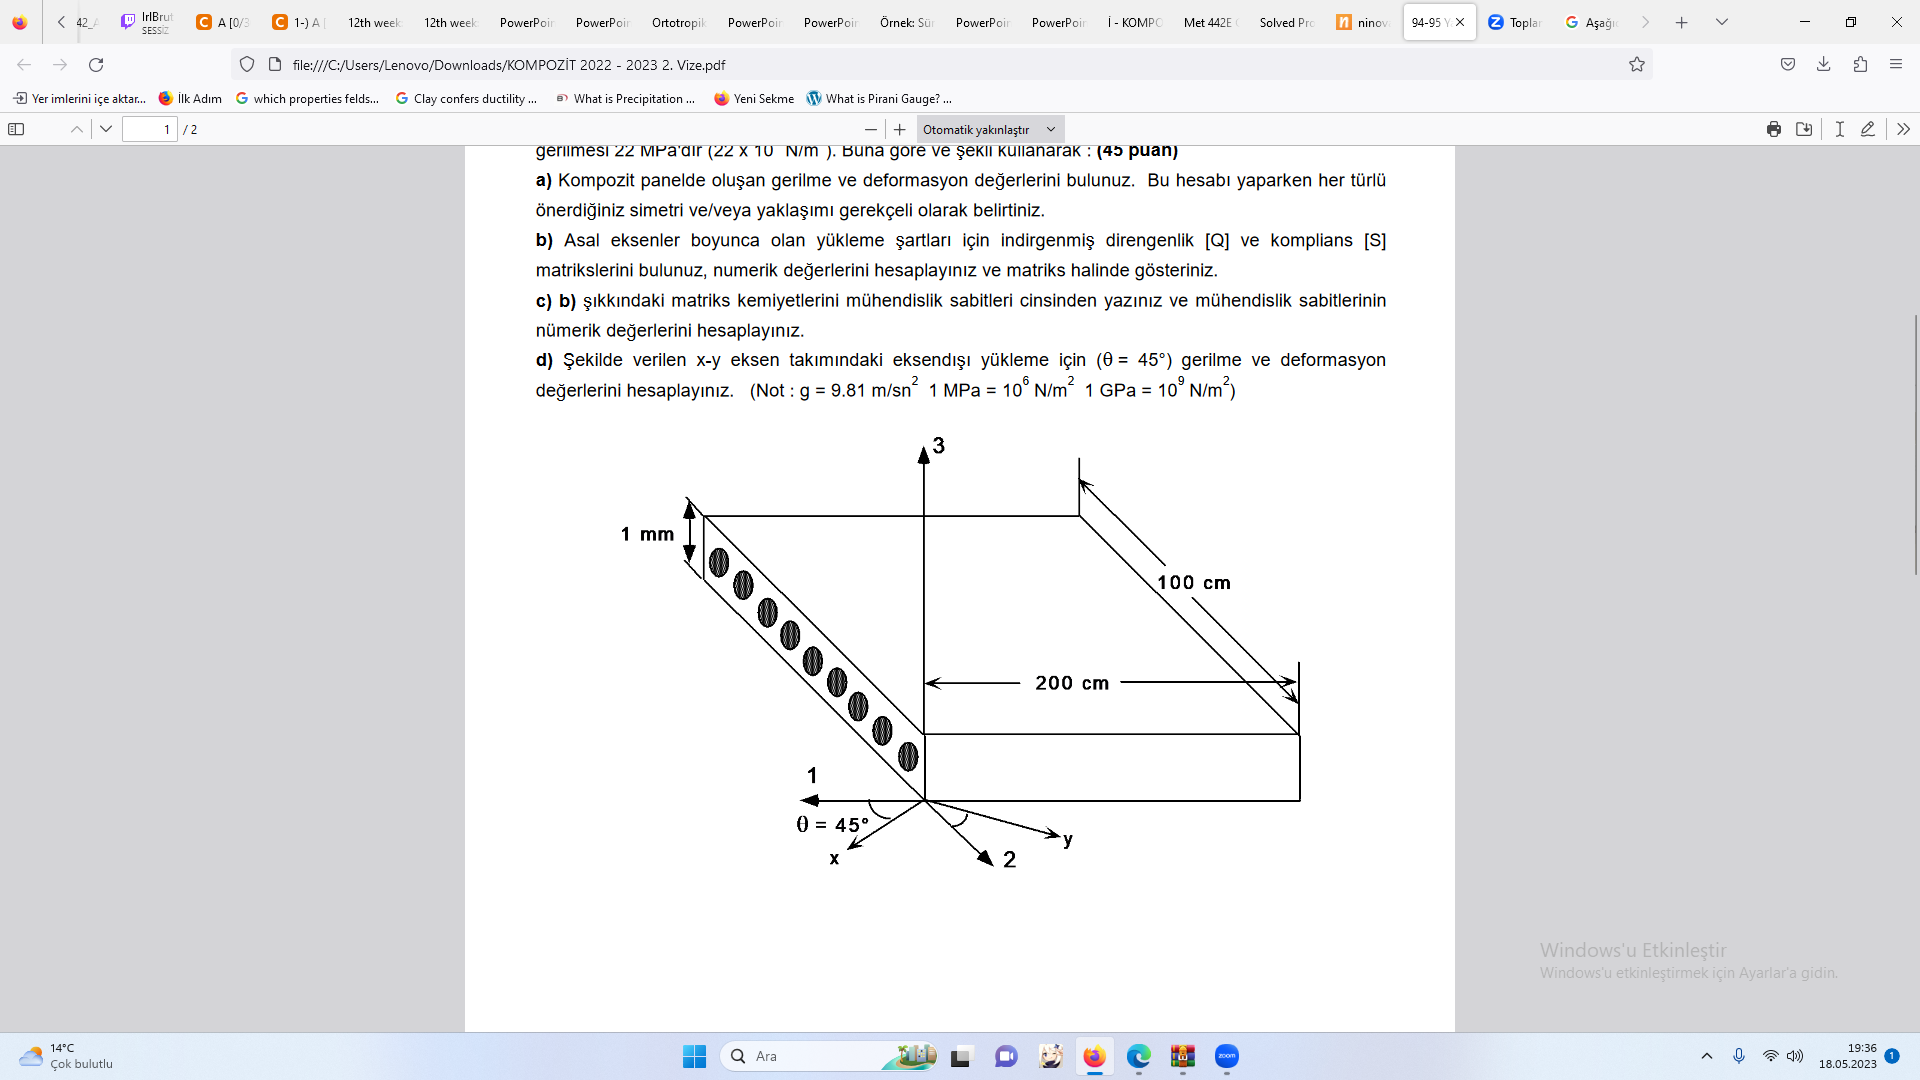Toggle the PDF sidebar panel
The height and width of the screenshot is (1080, 1920).
pos(17,129)
